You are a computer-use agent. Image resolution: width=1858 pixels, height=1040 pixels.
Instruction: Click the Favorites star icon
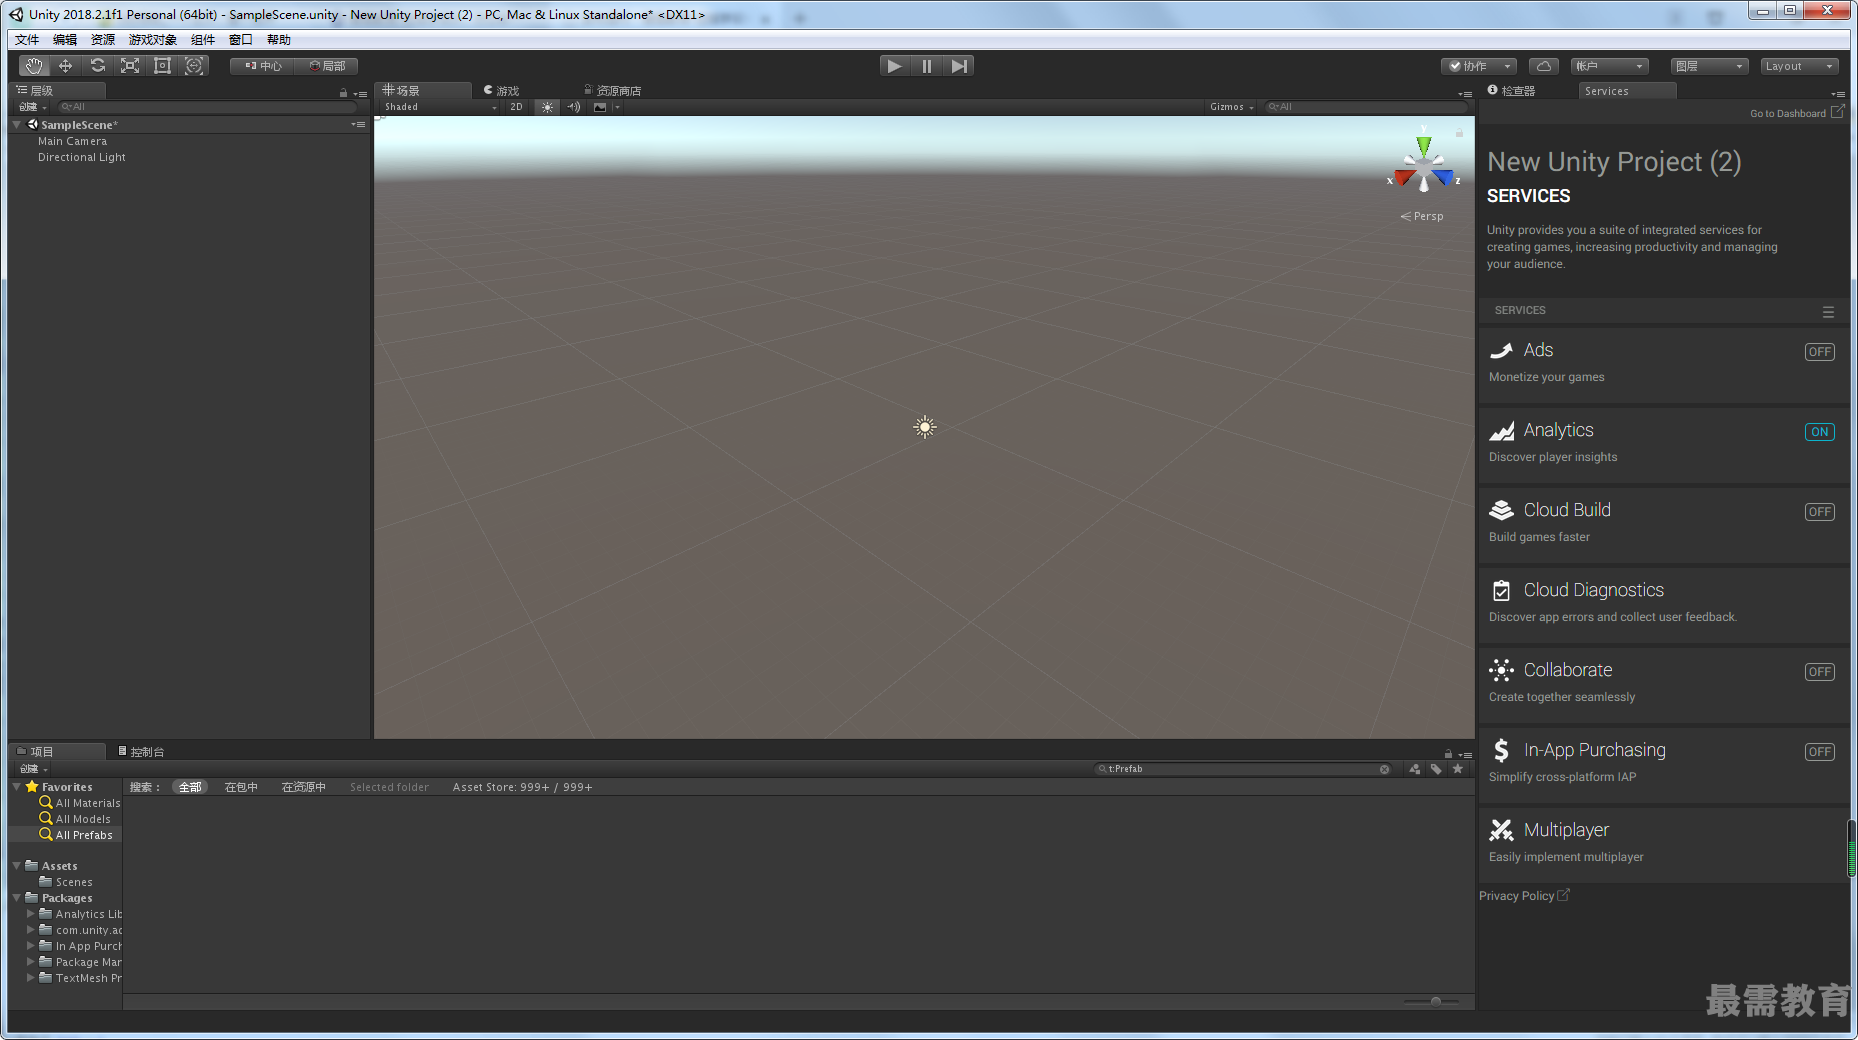[32, 787]
